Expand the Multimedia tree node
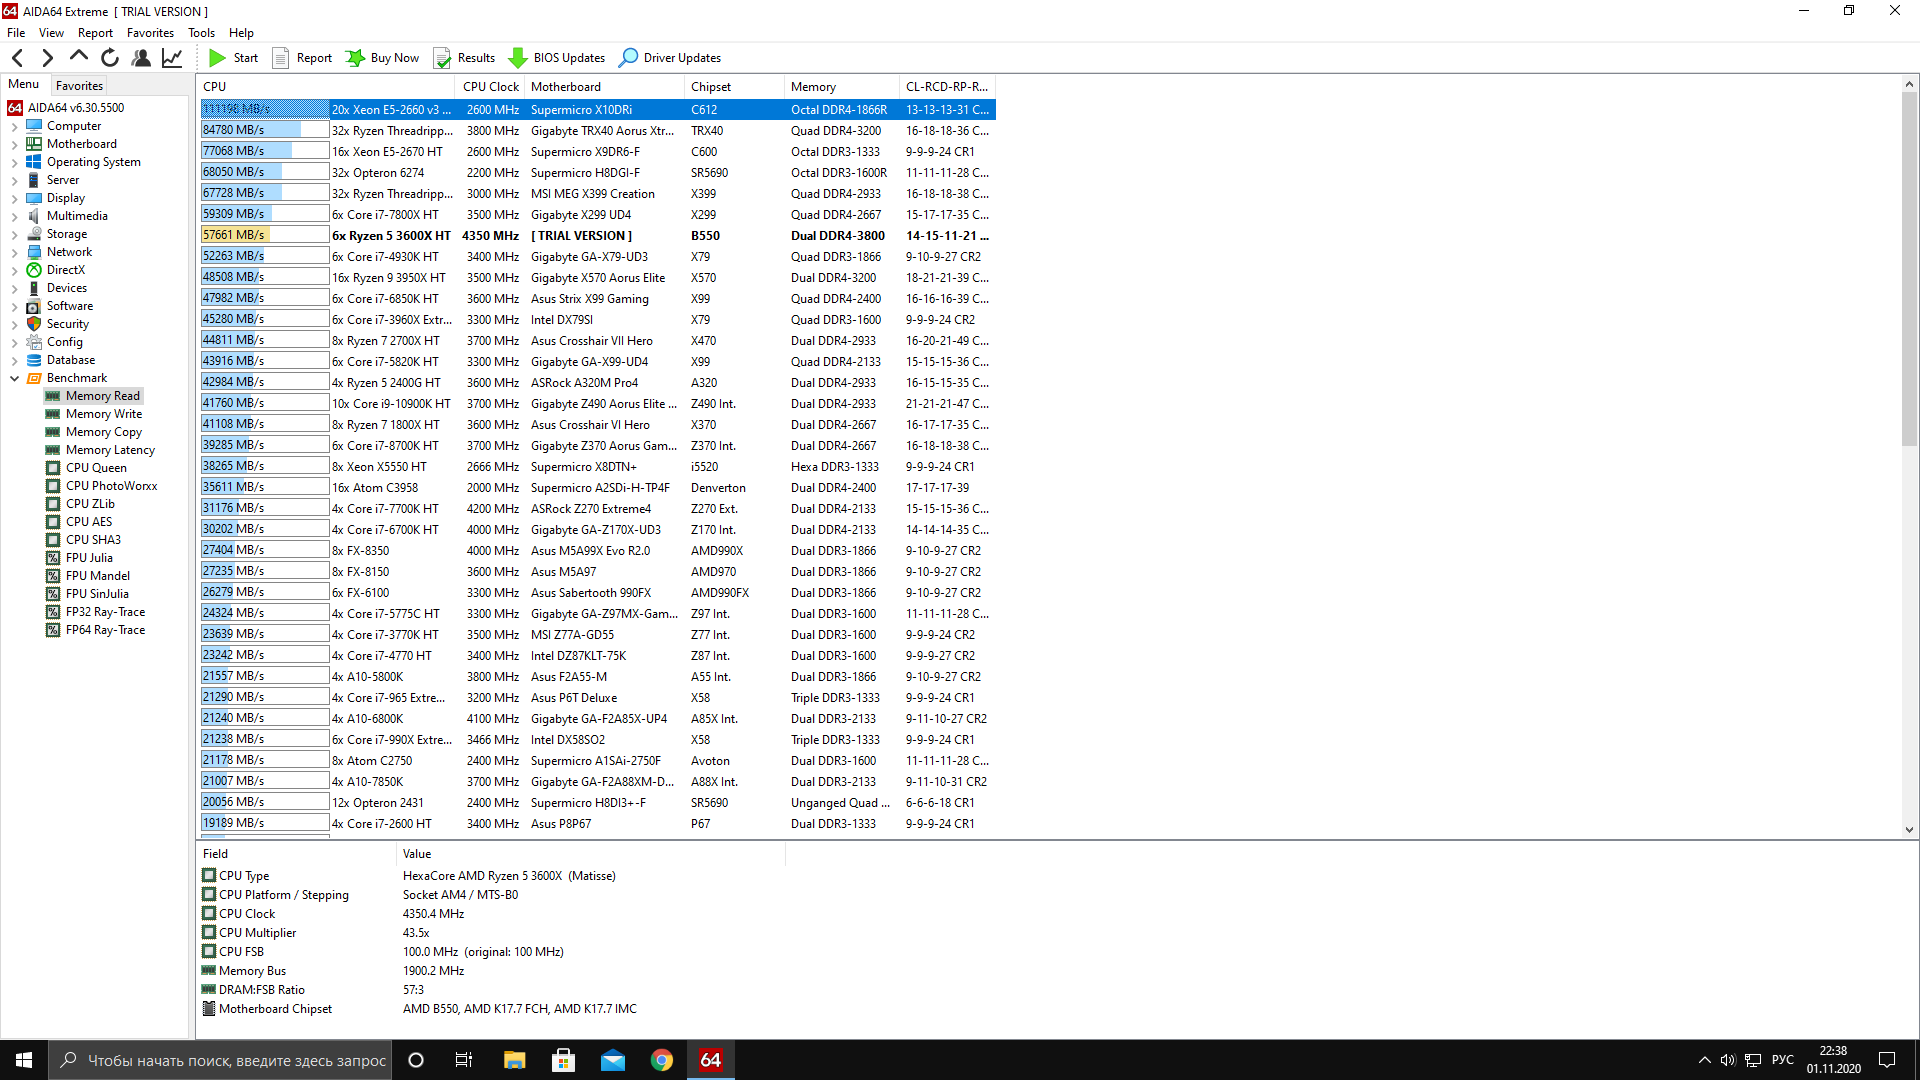This screenshot has width=1920, height=1080. pyautogui.click(x=14, y=217)
